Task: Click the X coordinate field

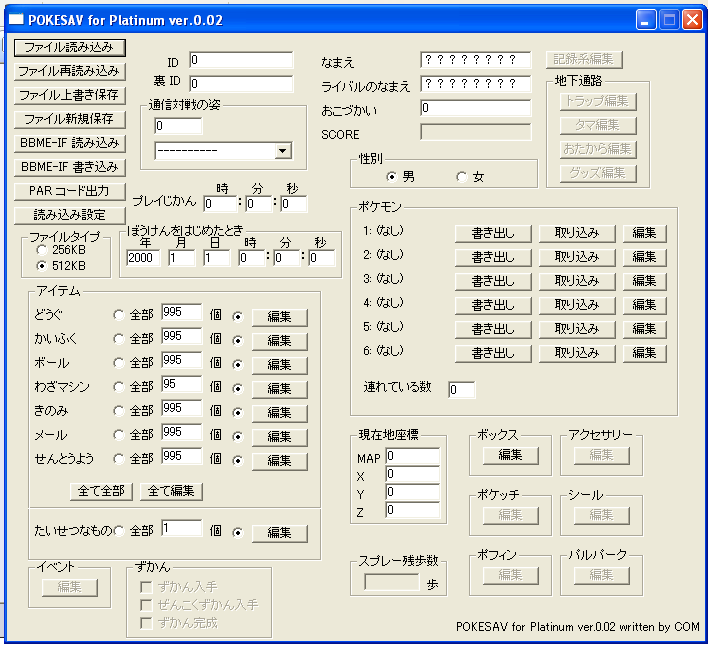Action: pos(413,474)
